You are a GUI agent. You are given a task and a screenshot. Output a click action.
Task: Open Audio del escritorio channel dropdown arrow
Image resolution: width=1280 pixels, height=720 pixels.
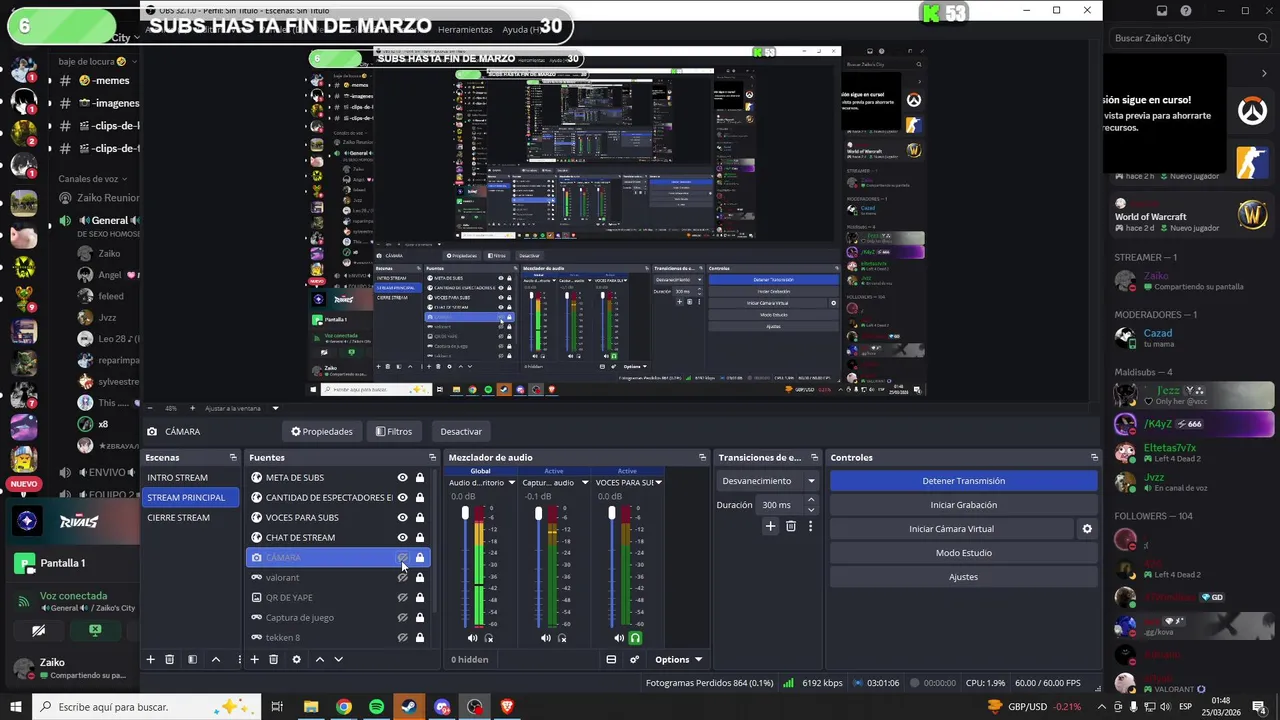tap(511, 483)
